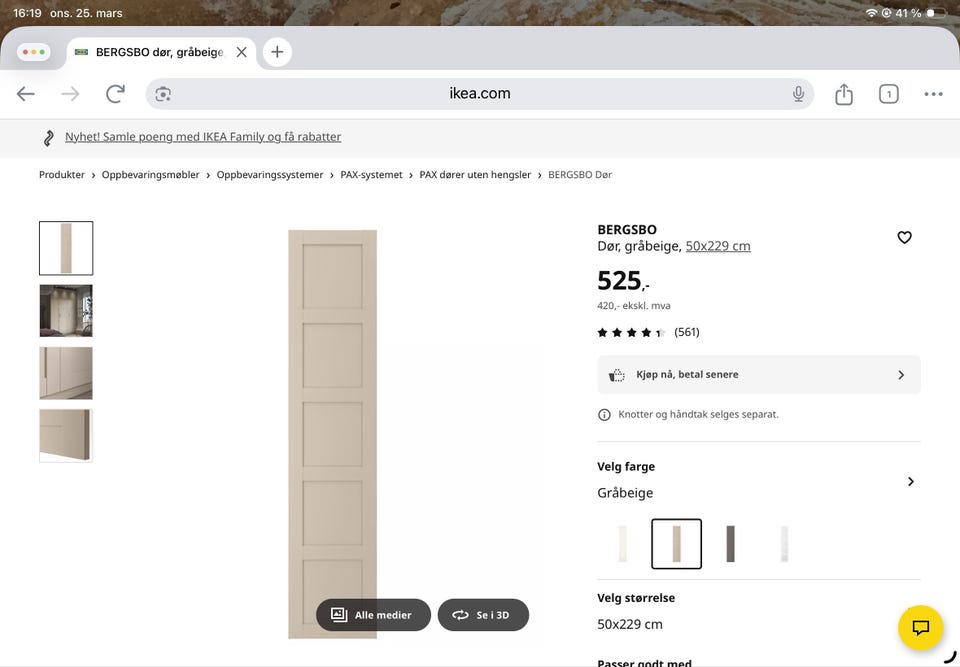960x667 pixels.
Task: Open the Se i 3D viewer
Action: (483, 615)
